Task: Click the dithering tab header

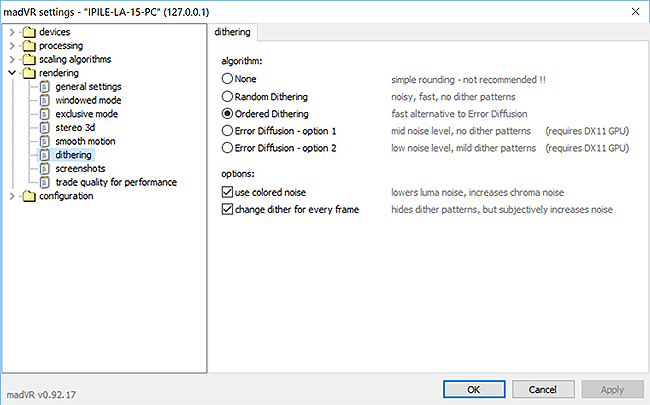Action: [233, 32]
